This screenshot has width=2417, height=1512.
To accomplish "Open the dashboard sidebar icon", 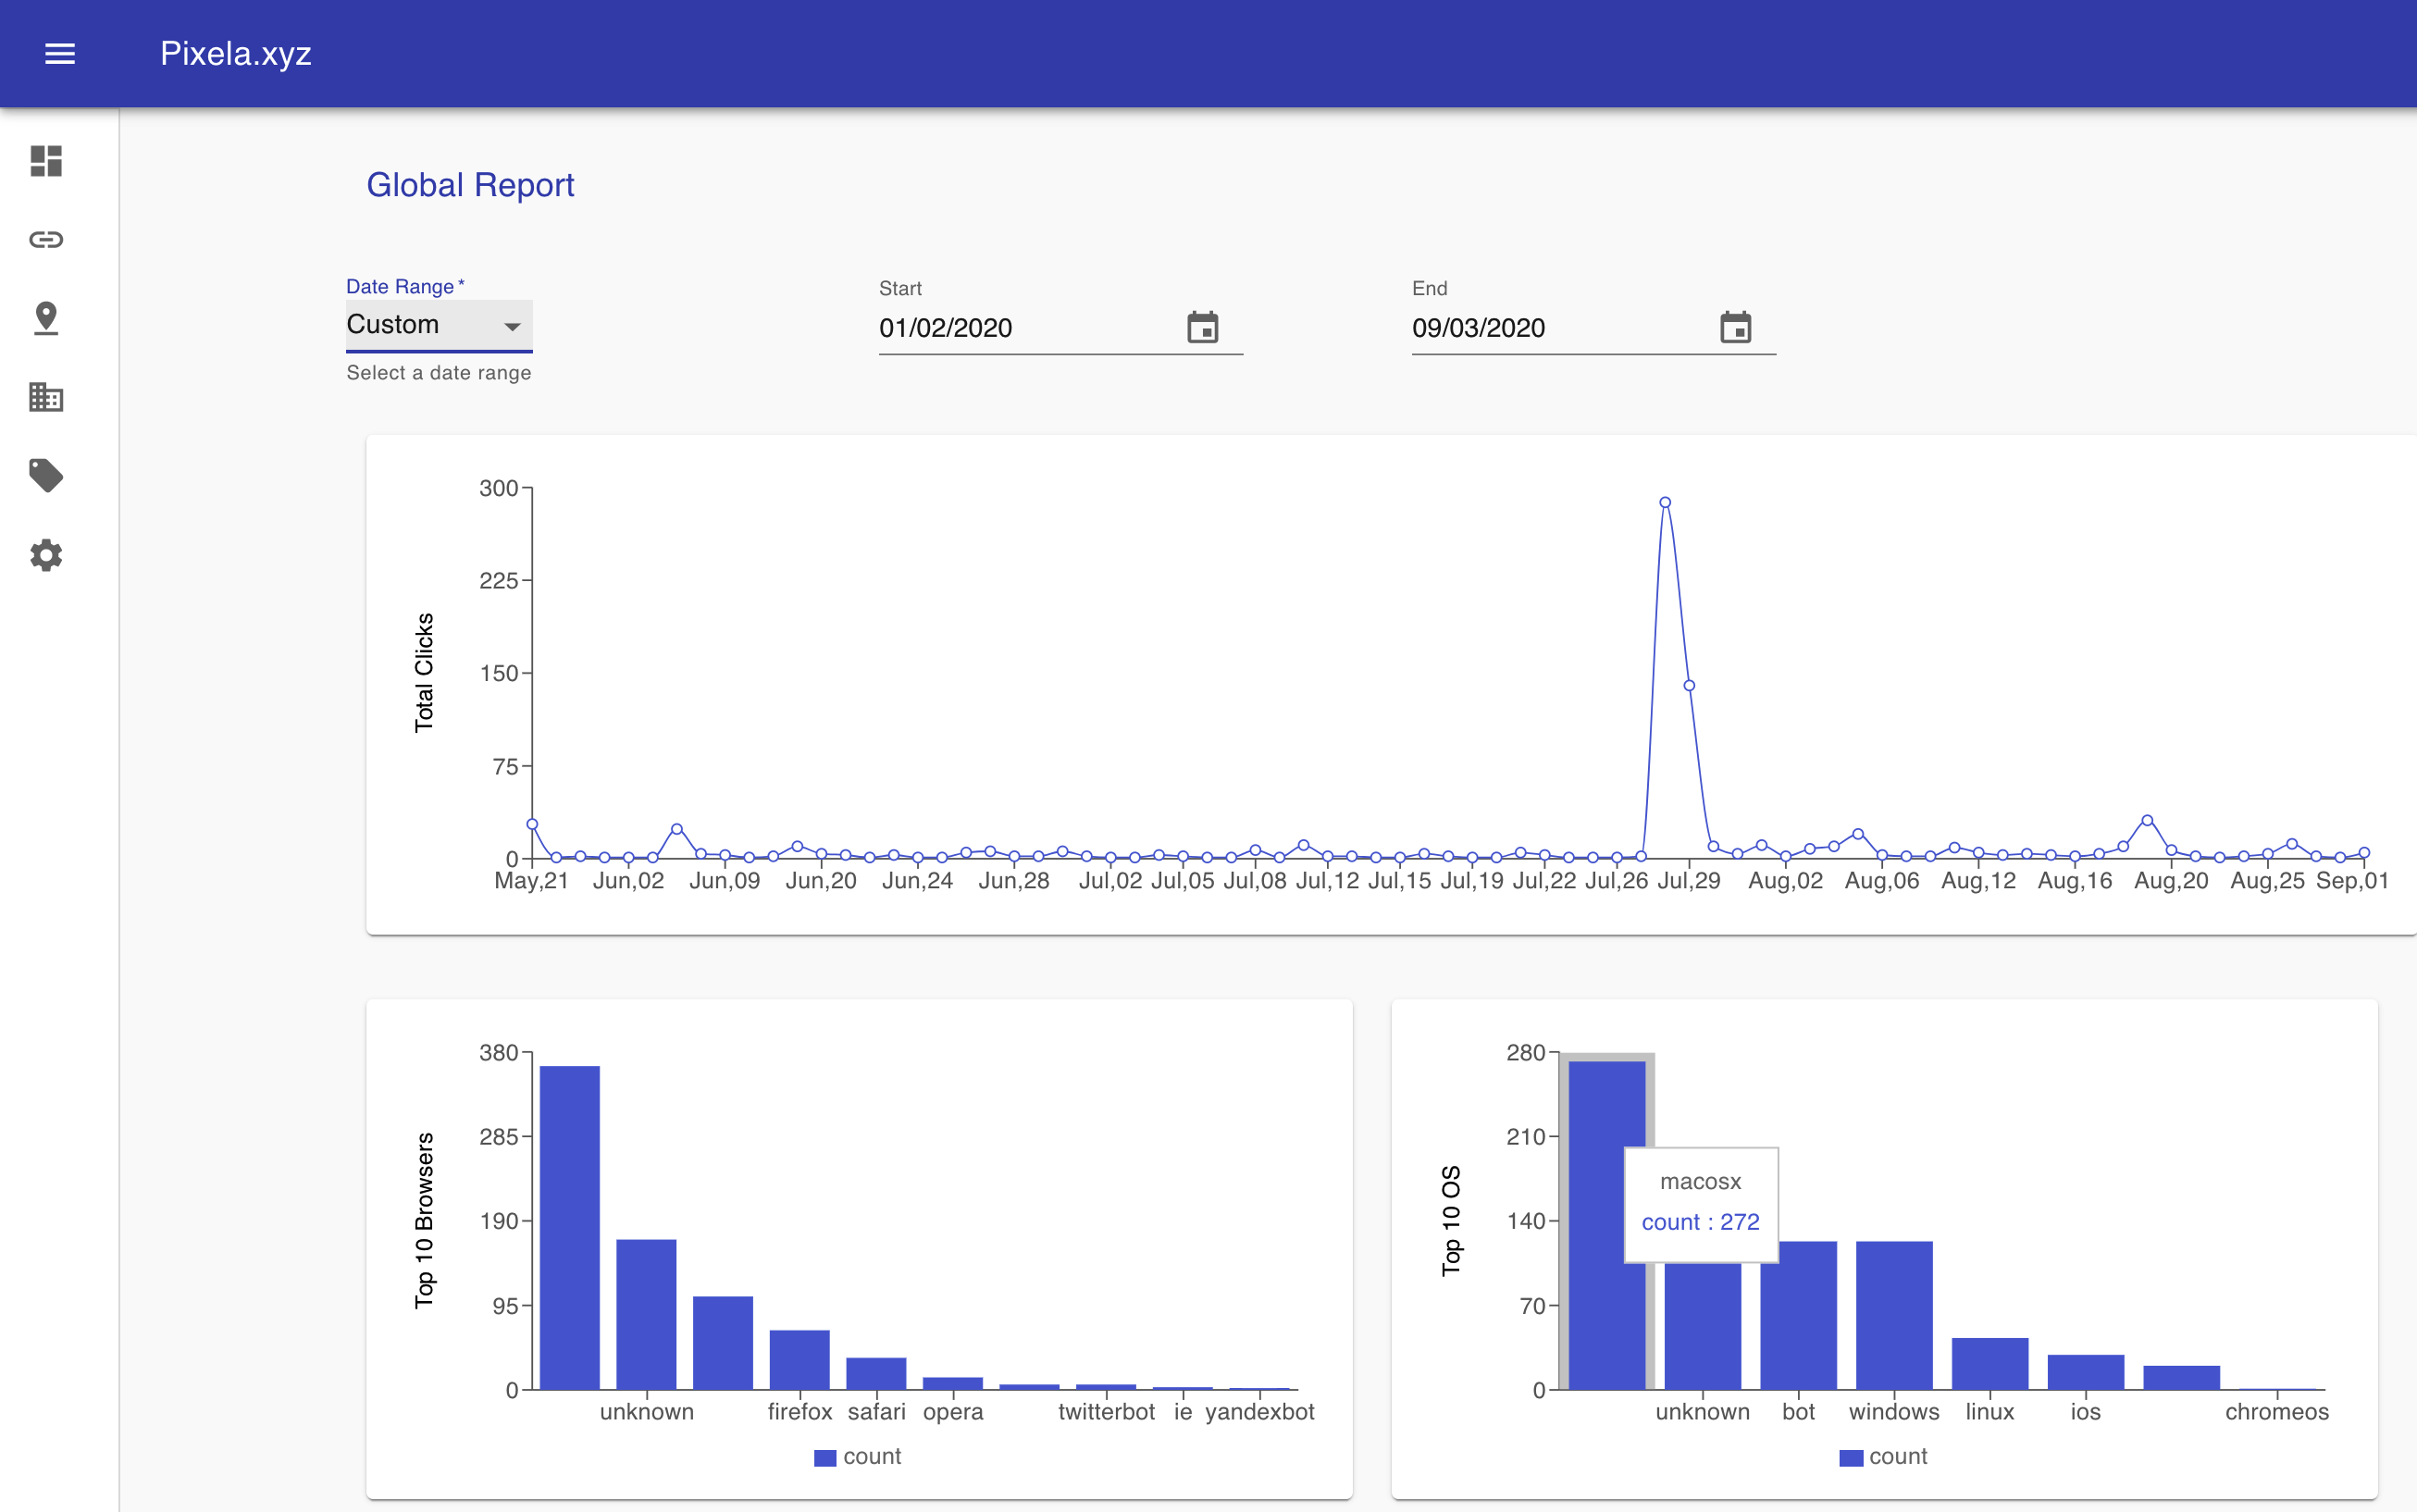I will coord(46,161).
